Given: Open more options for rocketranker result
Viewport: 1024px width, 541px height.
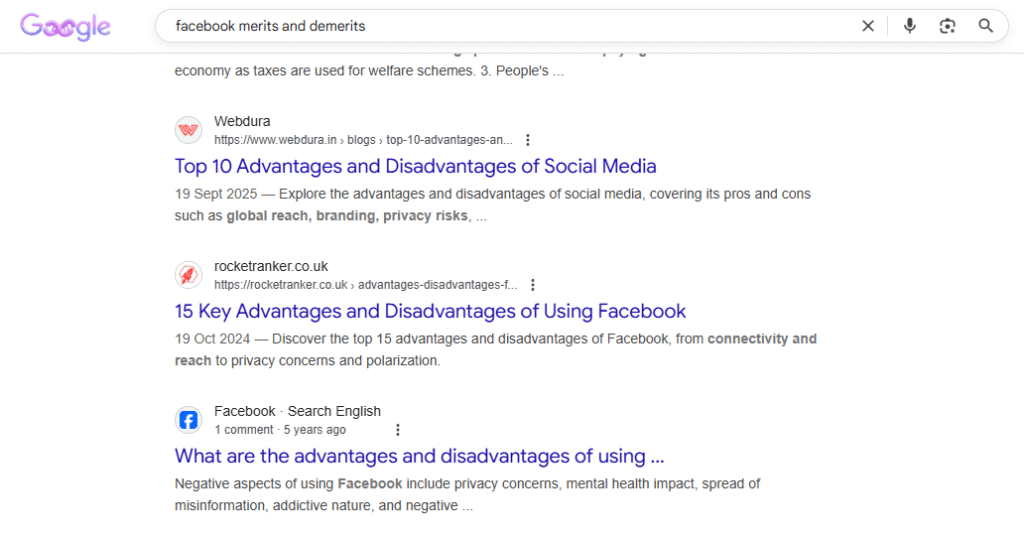Looking at the screenshot, I should (533, 285).
